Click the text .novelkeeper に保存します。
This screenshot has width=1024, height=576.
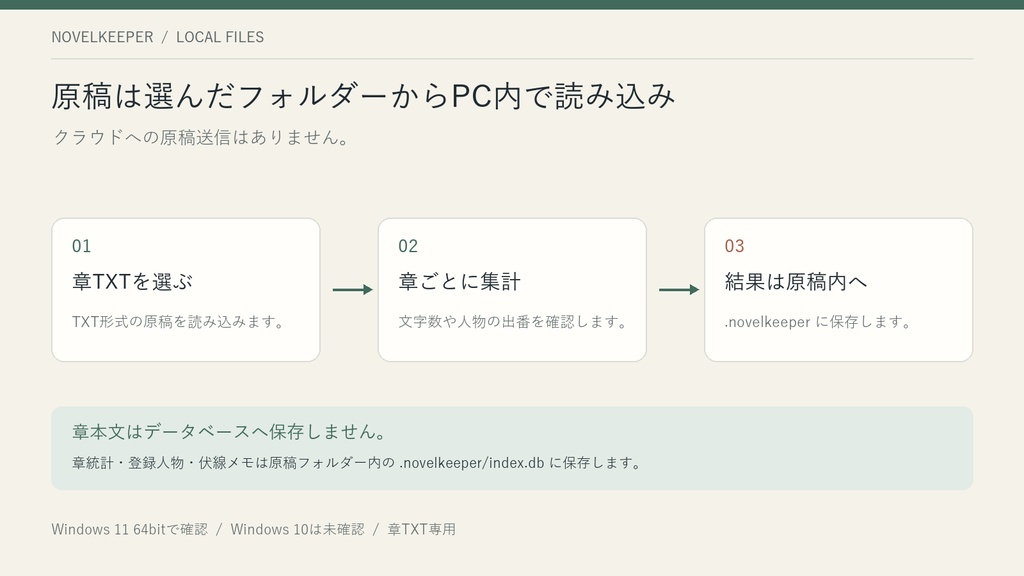(x=820, y=322)
